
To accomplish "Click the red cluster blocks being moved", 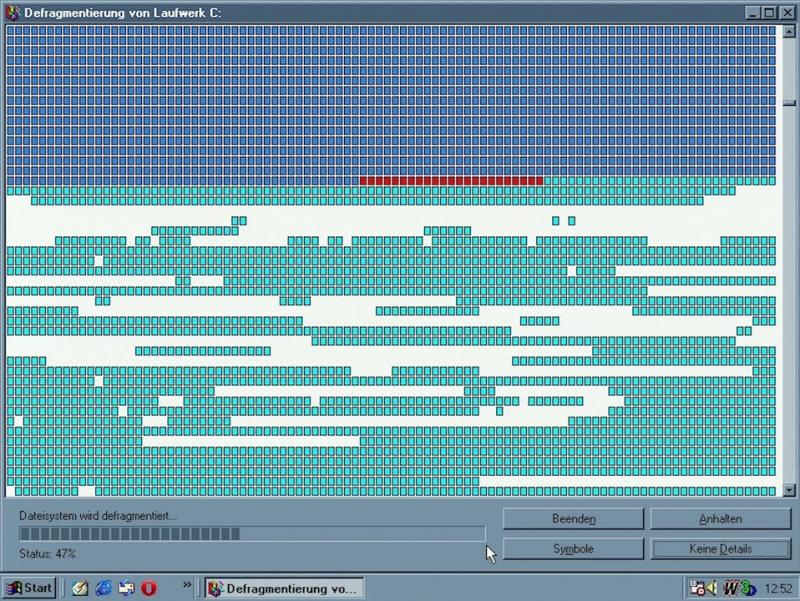I will coord(450,181).
